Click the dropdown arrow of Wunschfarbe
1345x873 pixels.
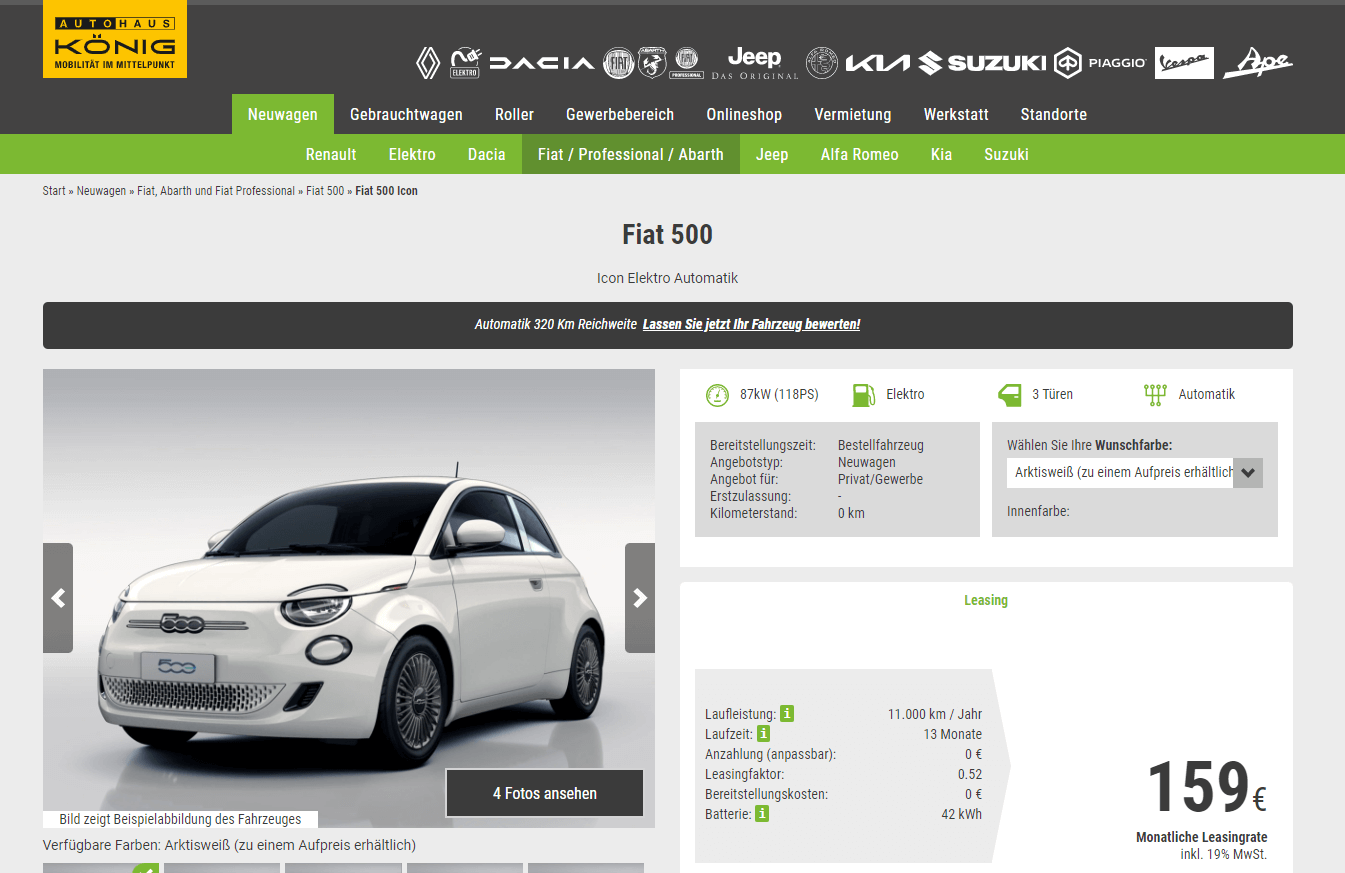pos(1248,473)
